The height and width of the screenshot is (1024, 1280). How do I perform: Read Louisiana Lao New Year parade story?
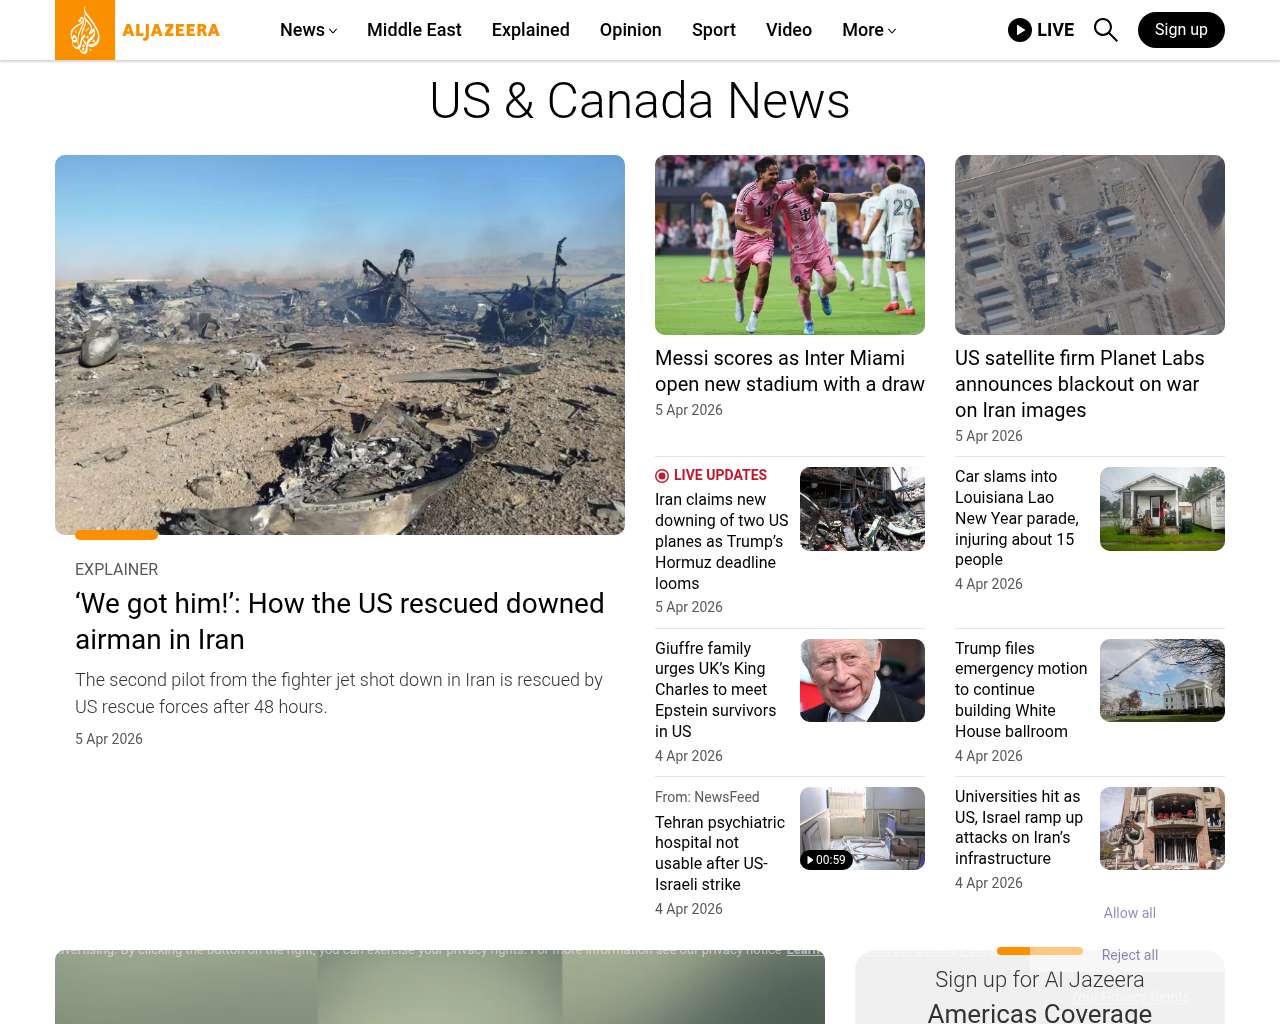pyautogui.click(x=1017, y=518)
